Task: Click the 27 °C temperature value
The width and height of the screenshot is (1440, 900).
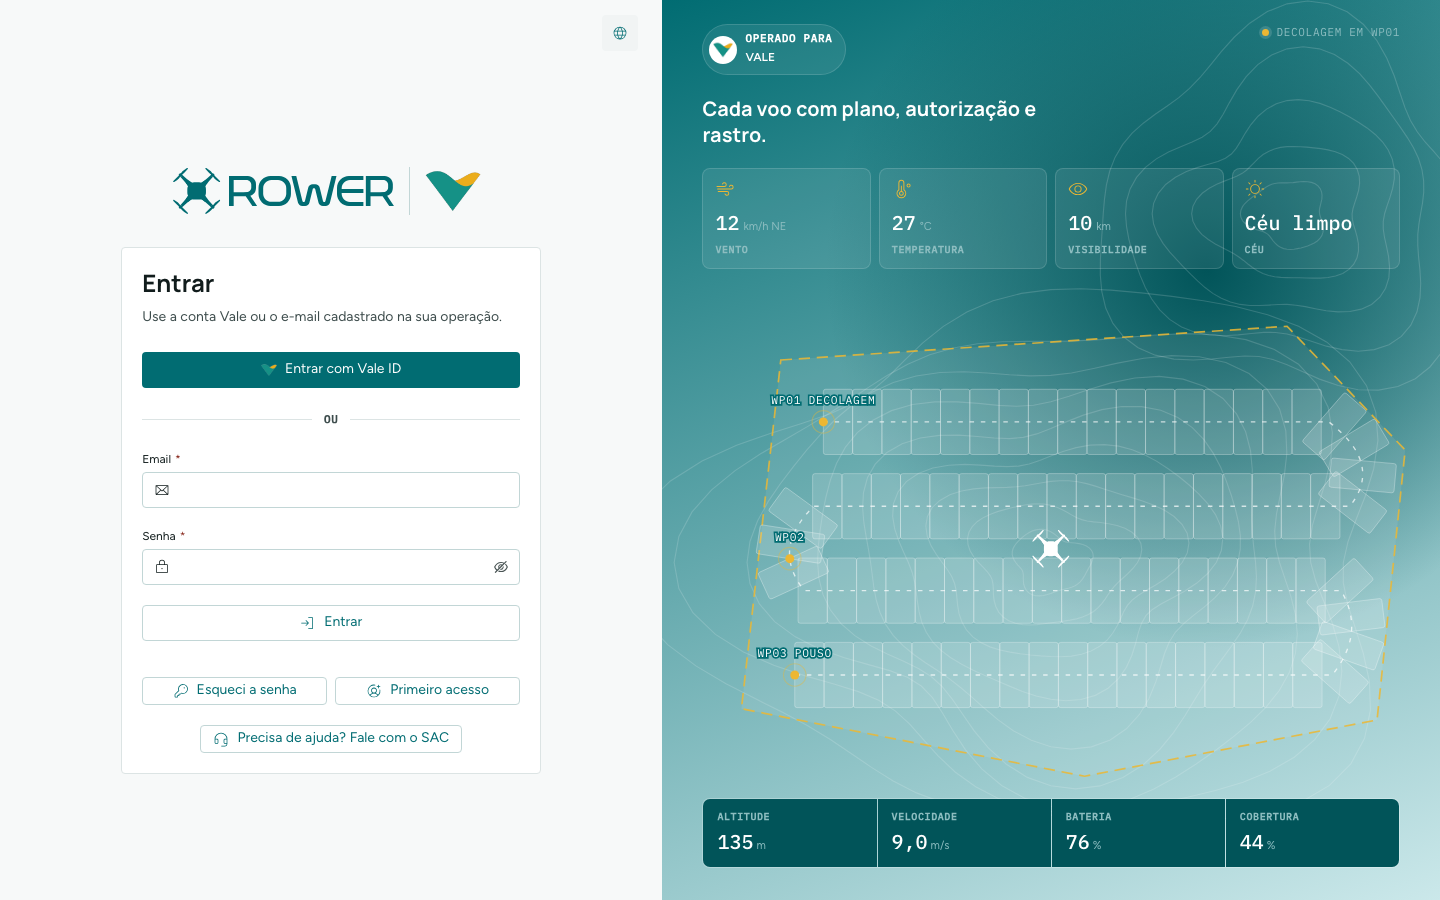Action: (912, 224)
